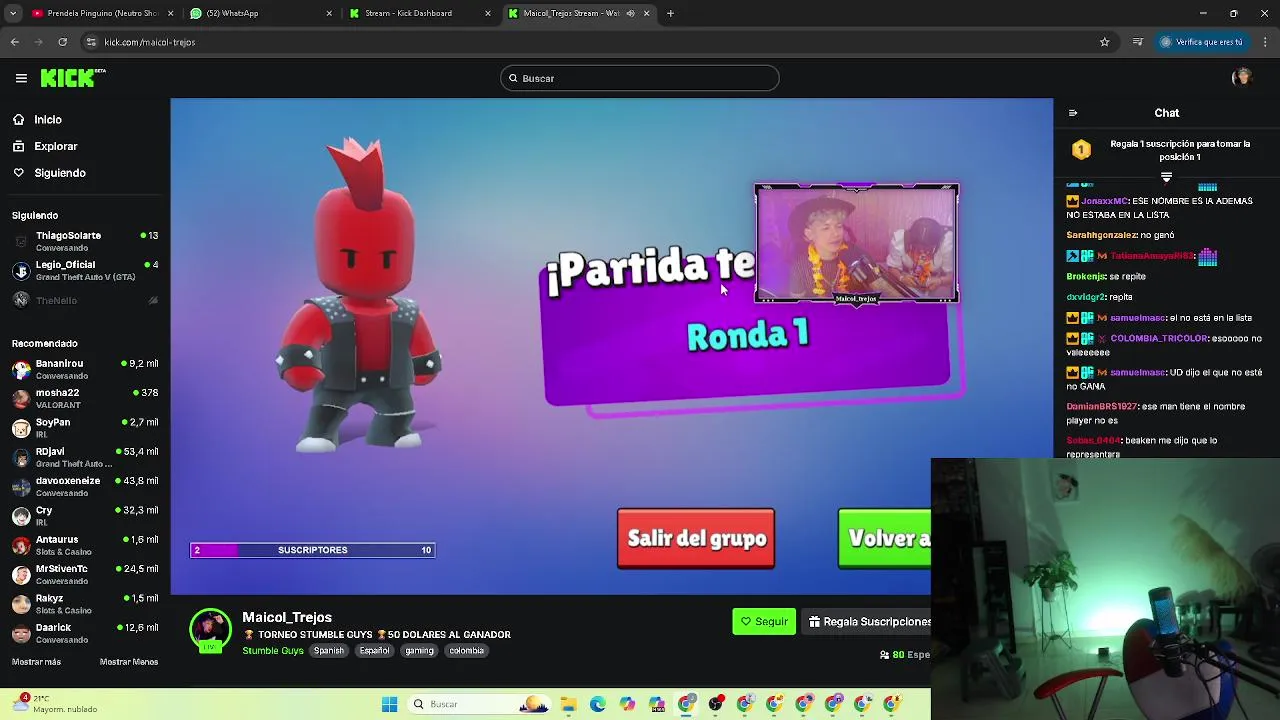Click Salir del grupo button
The image size is (1280, 720).
coord(696,539)
